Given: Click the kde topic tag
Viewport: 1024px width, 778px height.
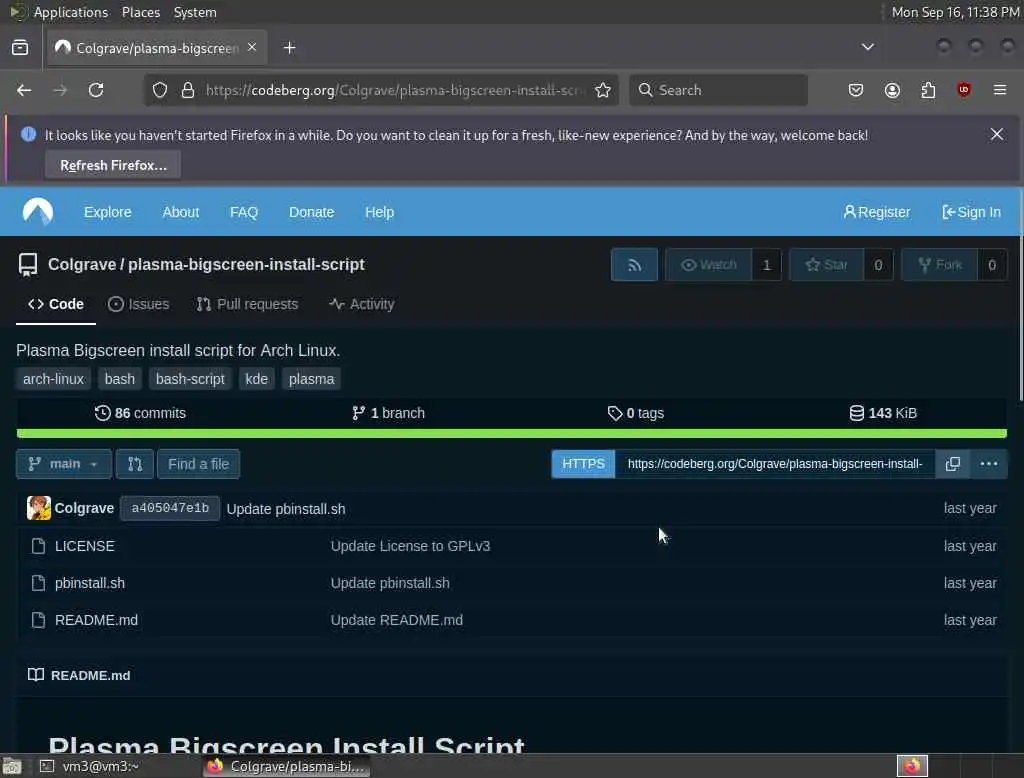Looking at the screenshot, I should pos(257,379).
